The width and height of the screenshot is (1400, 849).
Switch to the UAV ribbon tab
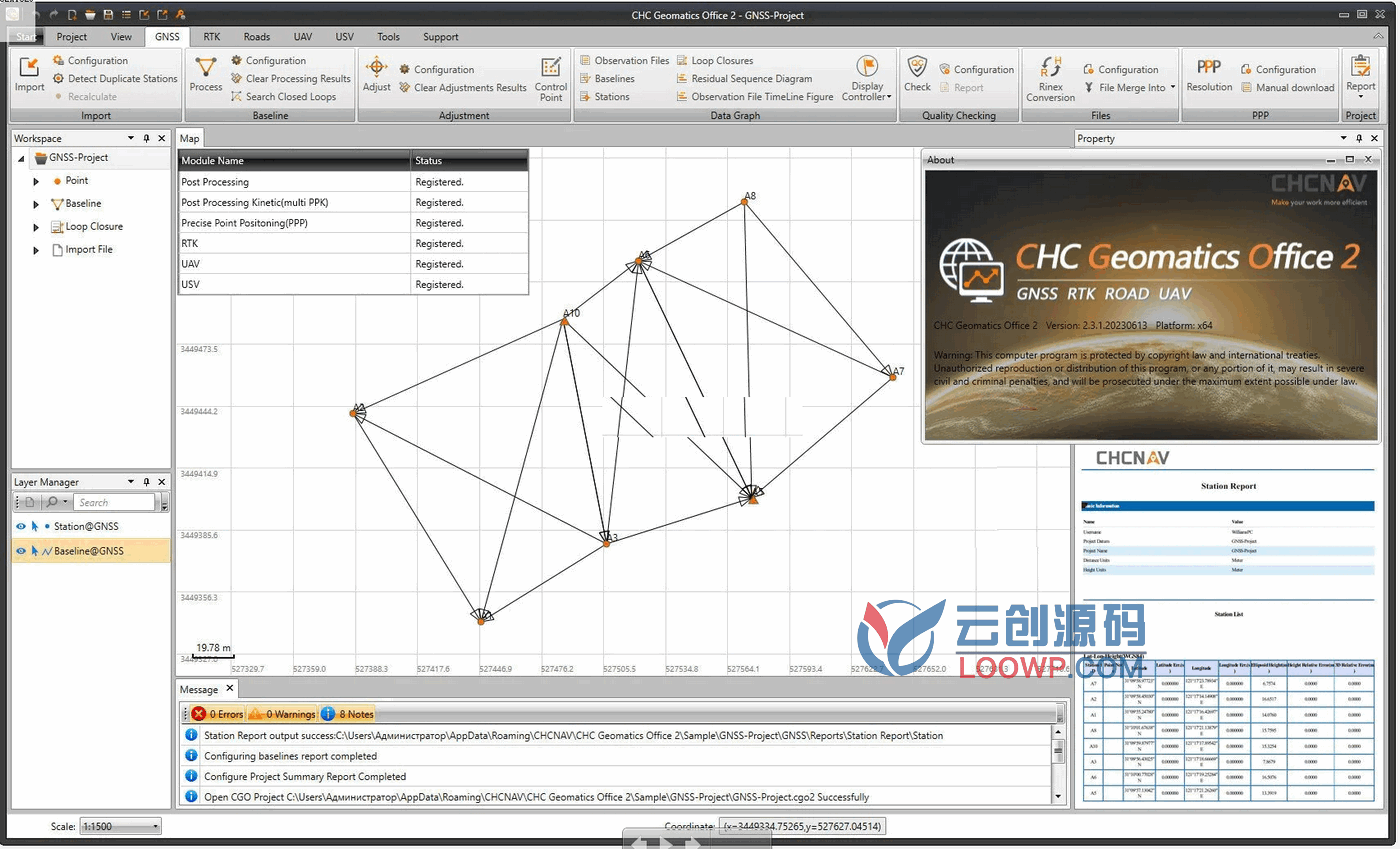click(303, 37)
